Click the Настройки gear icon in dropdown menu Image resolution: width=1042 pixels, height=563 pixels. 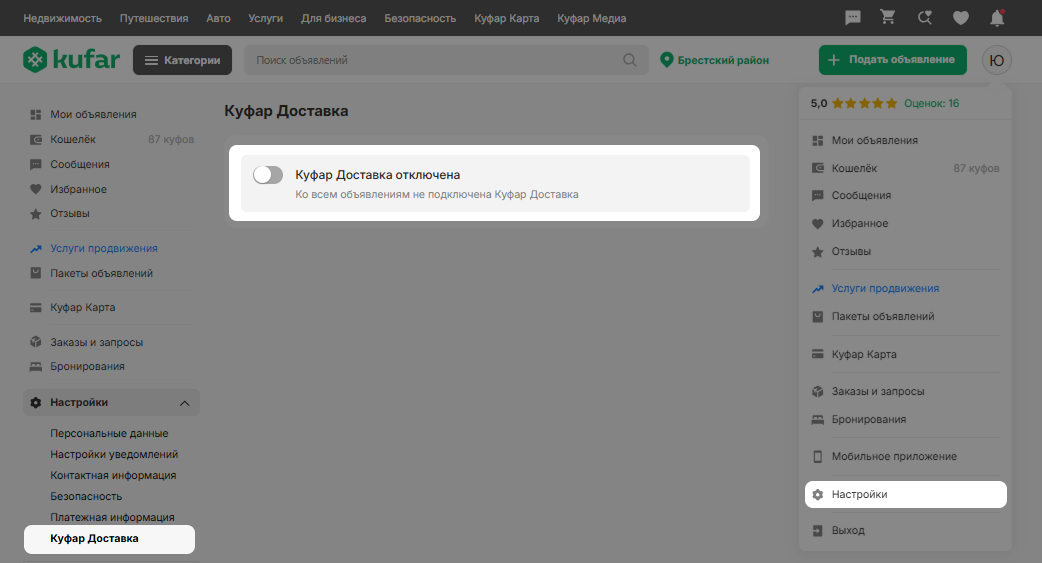coord(818,495)
